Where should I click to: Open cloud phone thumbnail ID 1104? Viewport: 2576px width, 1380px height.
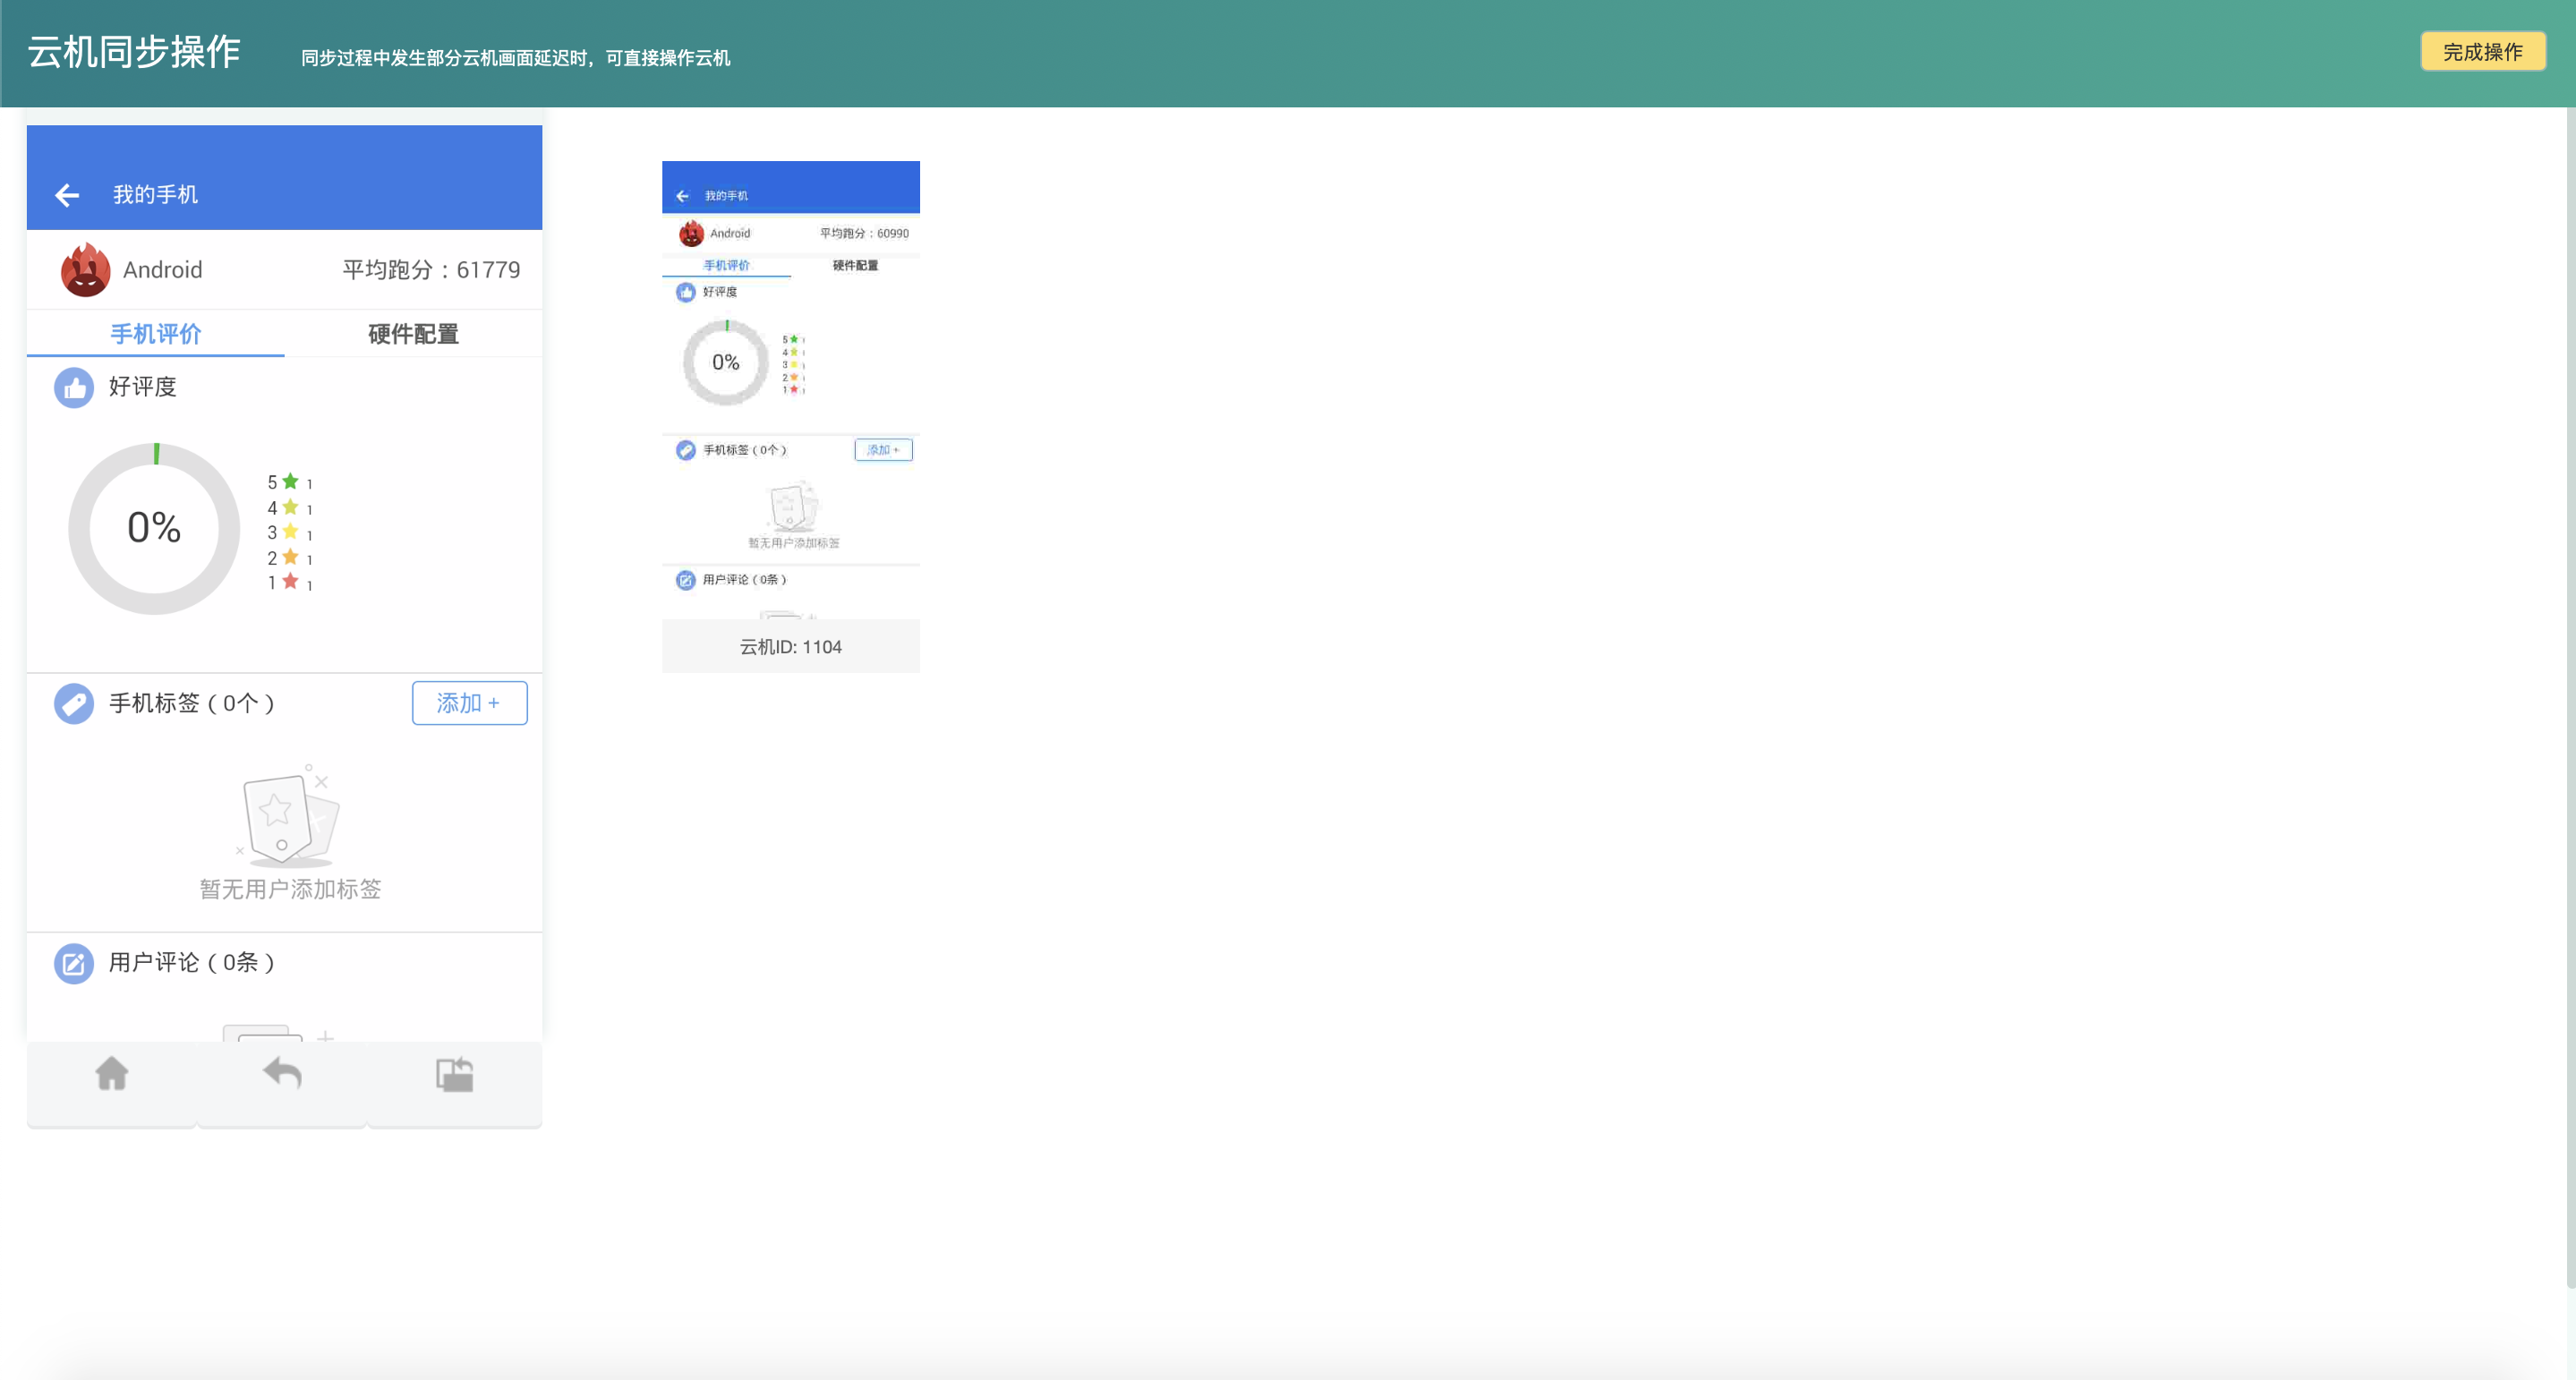coord(790,646)
